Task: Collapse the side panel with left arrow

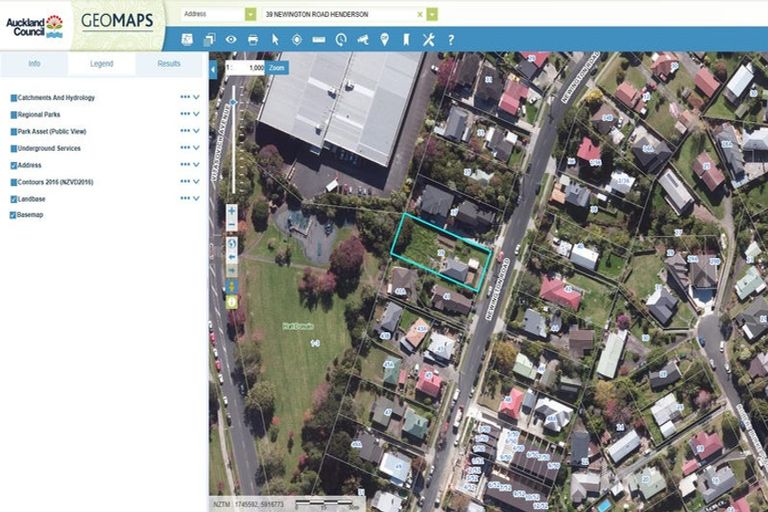Action: coord(213,70)
